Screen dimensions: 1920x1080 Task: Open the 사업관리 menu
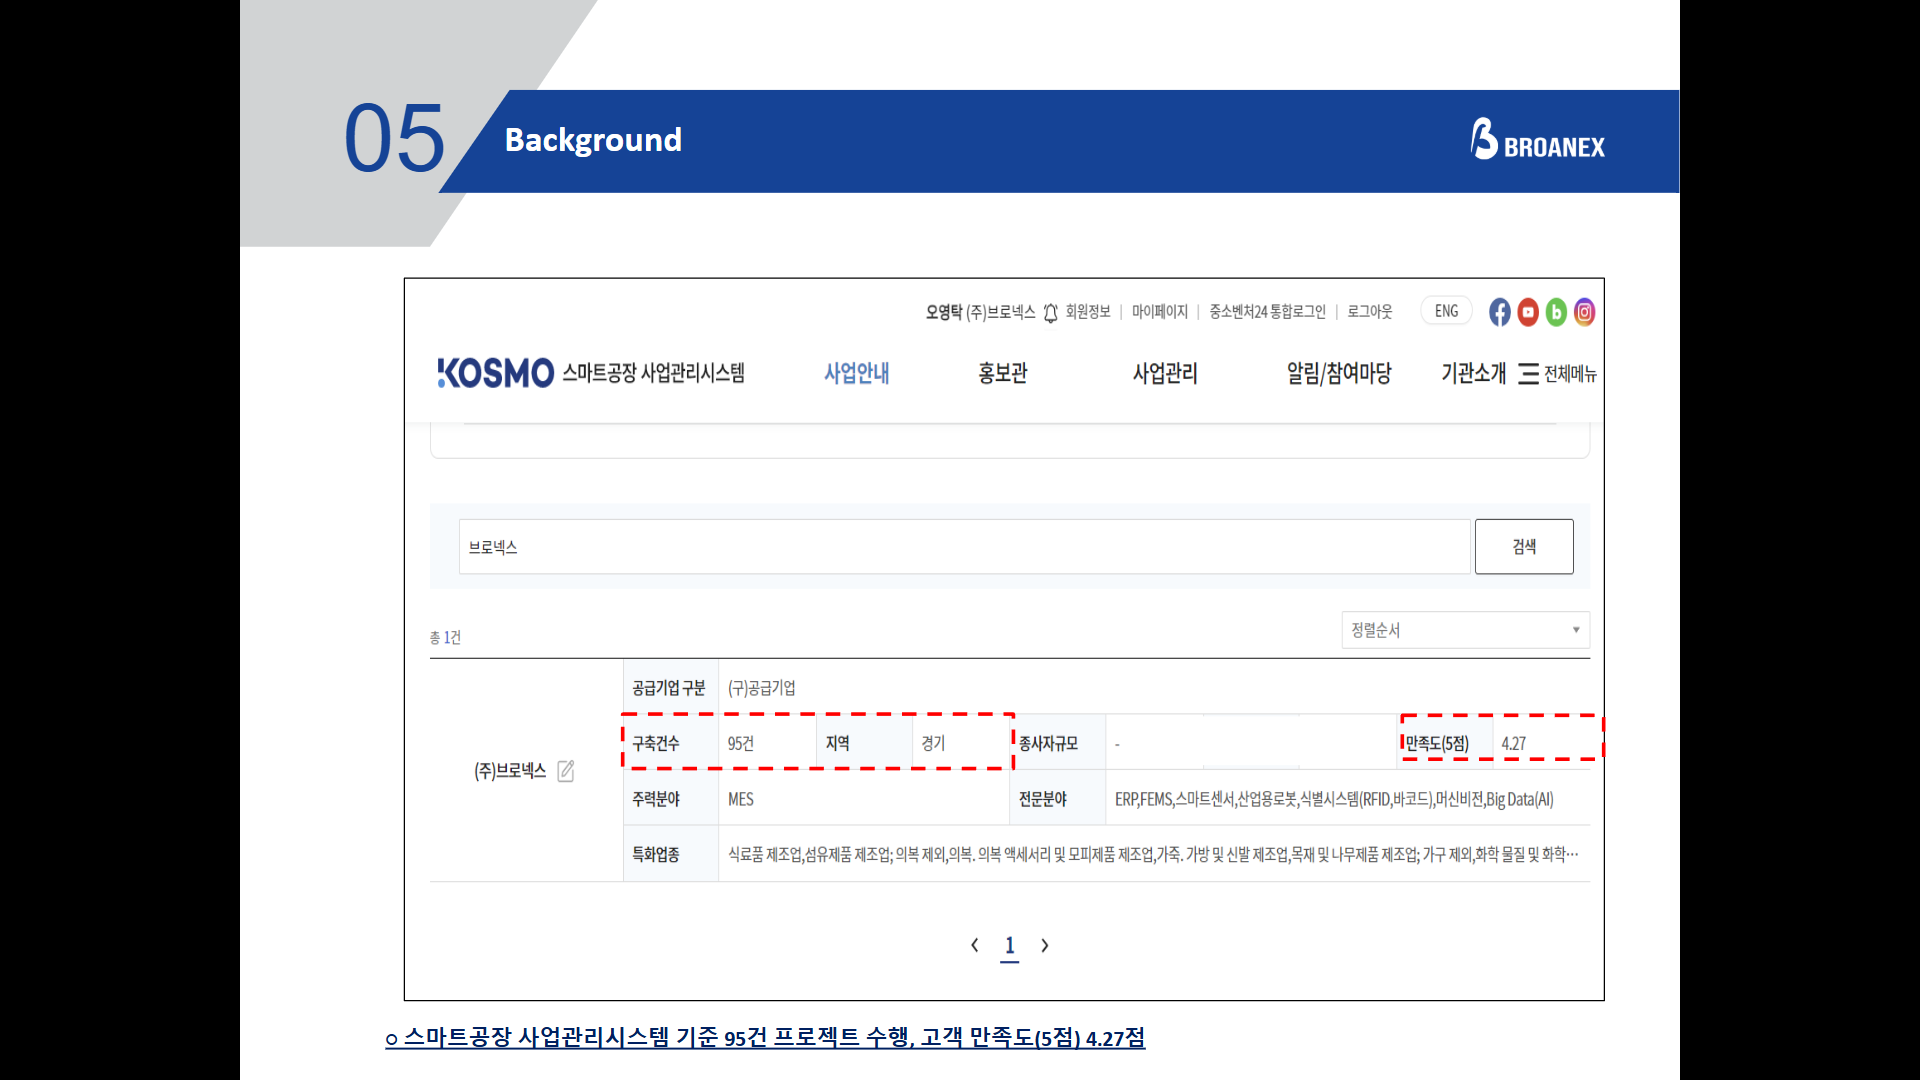(x=1164, y=373)
